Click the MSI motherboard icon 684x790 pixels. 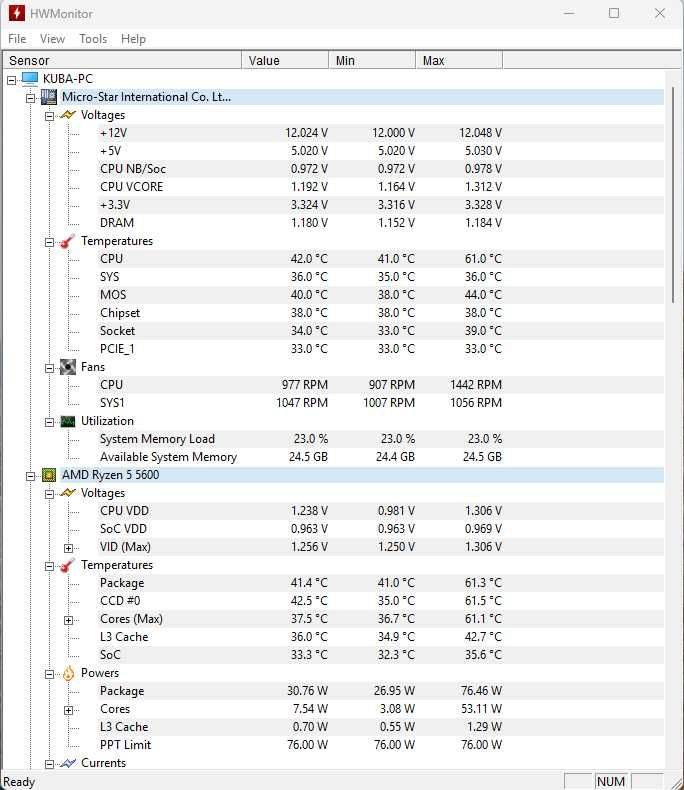49,97
